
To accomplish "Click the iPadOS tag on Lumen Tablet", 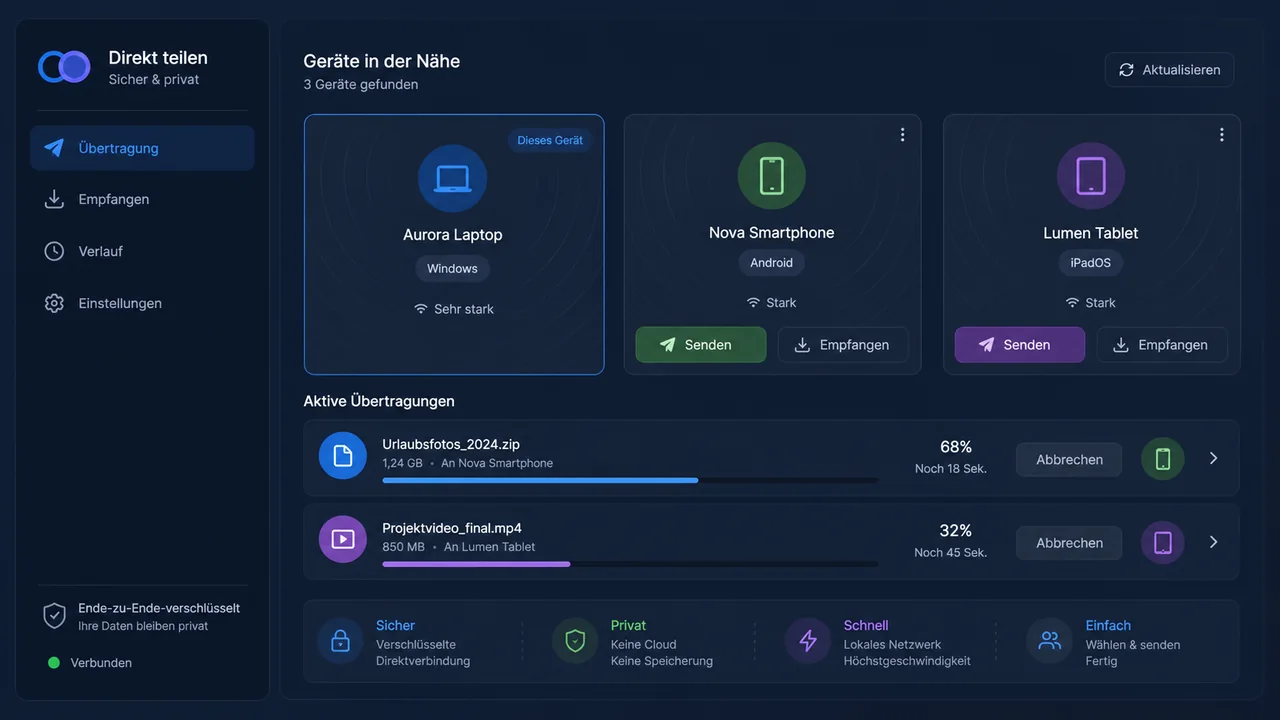I will pyautogui.click(x=1090, y=263).
